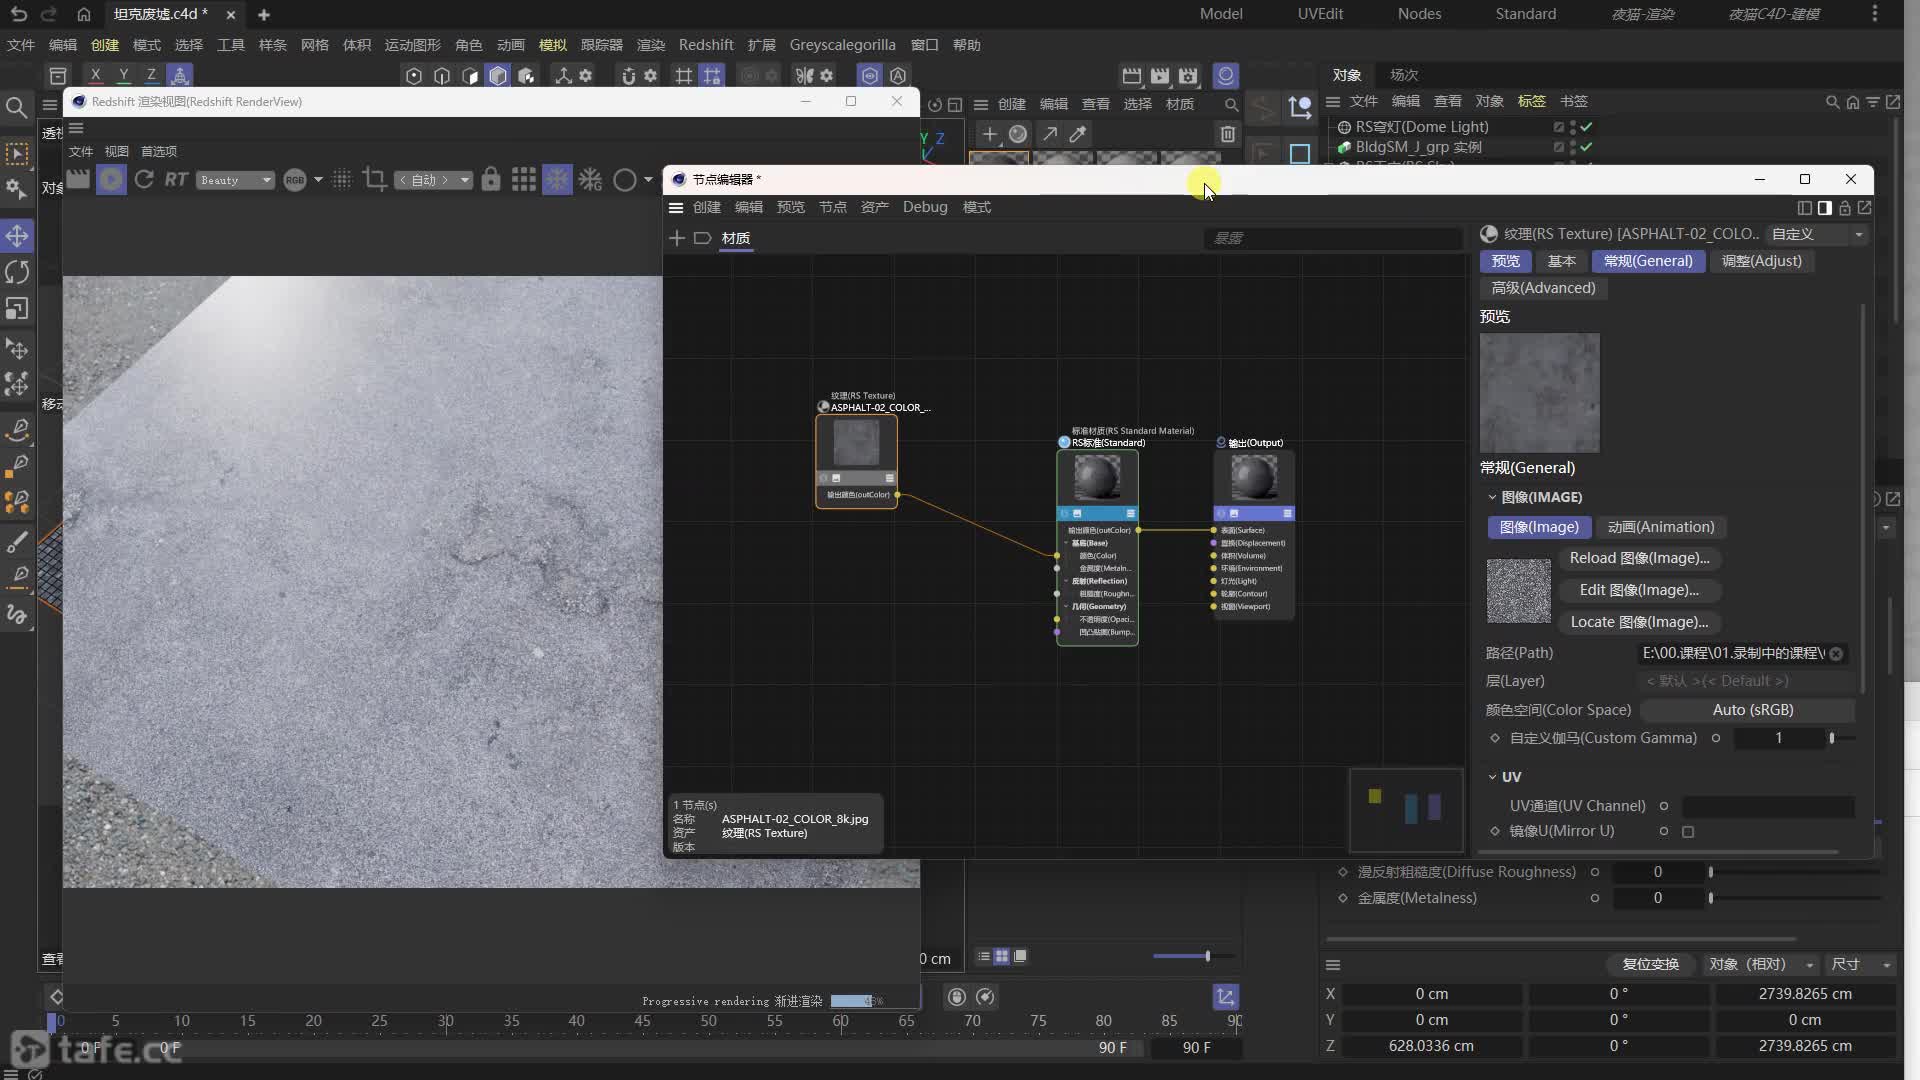The width and height of the screenshot is (1920, 1080).
Task: Click the filter icon in object manager
Action: click(1872, 102)
